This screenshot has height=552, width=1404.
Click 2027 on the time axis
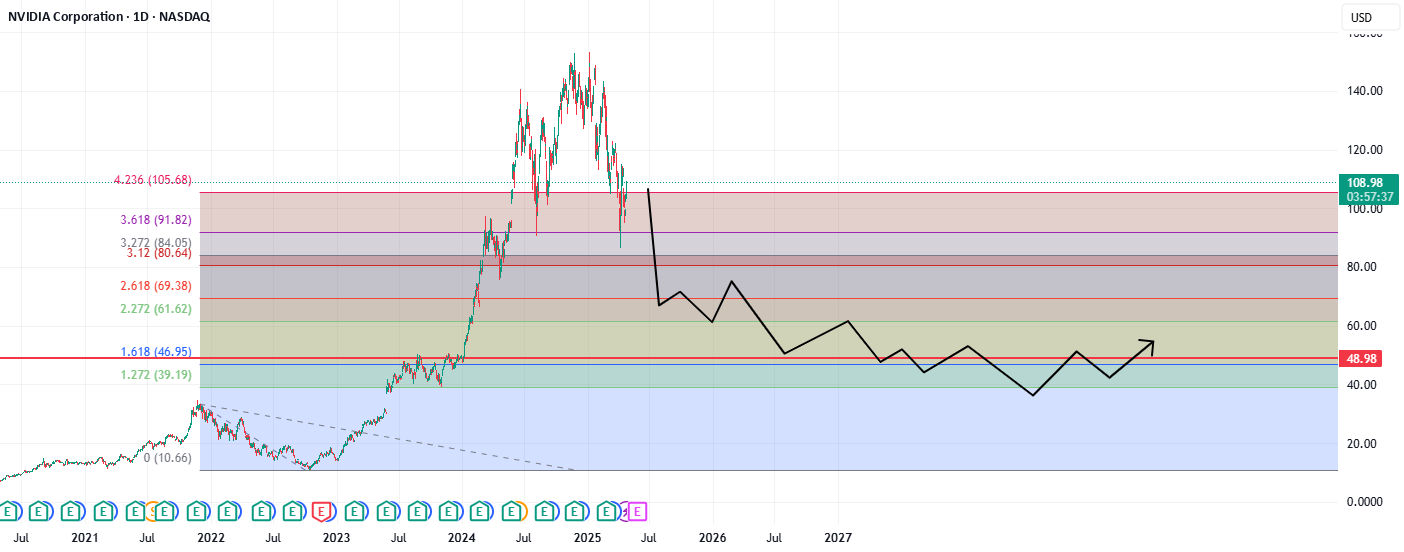tap(838, 538)
